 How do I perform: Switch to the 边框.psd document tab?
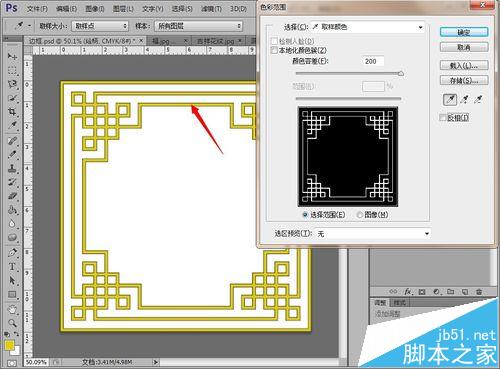85,41
